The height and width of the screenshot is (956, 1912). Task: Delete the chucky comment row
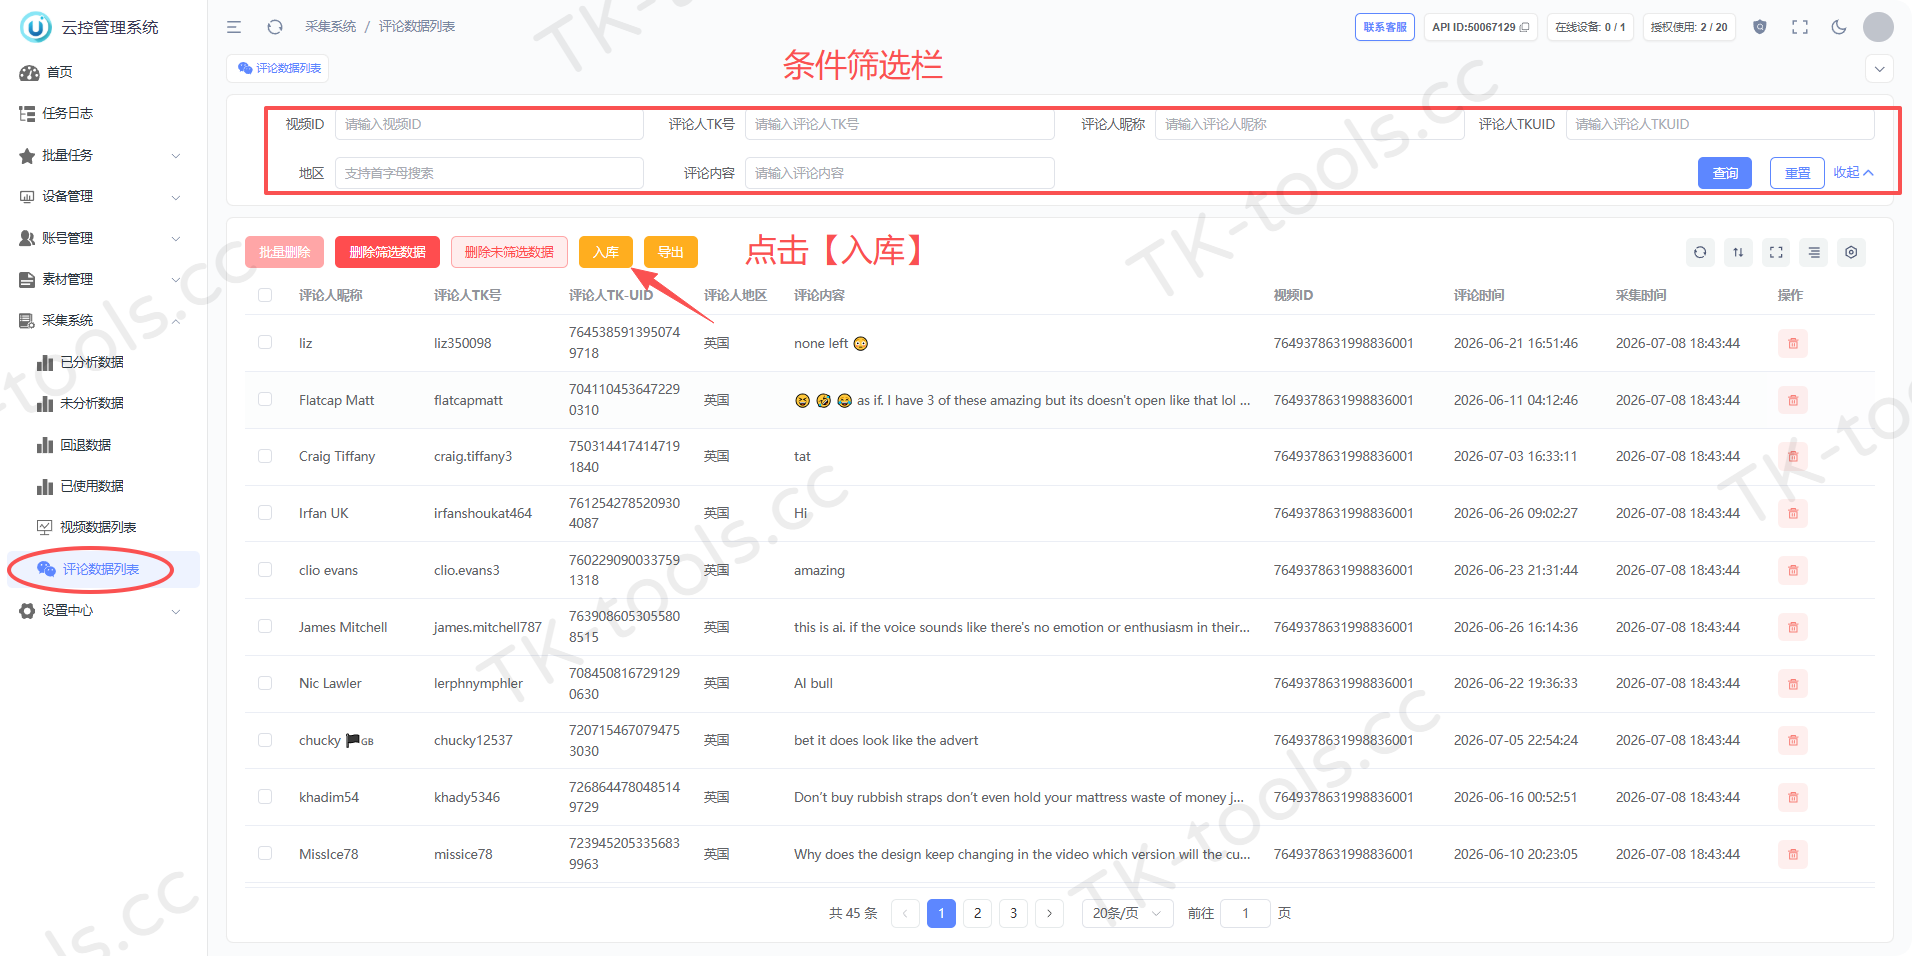pyautogui.click(x=1793, y=740)
